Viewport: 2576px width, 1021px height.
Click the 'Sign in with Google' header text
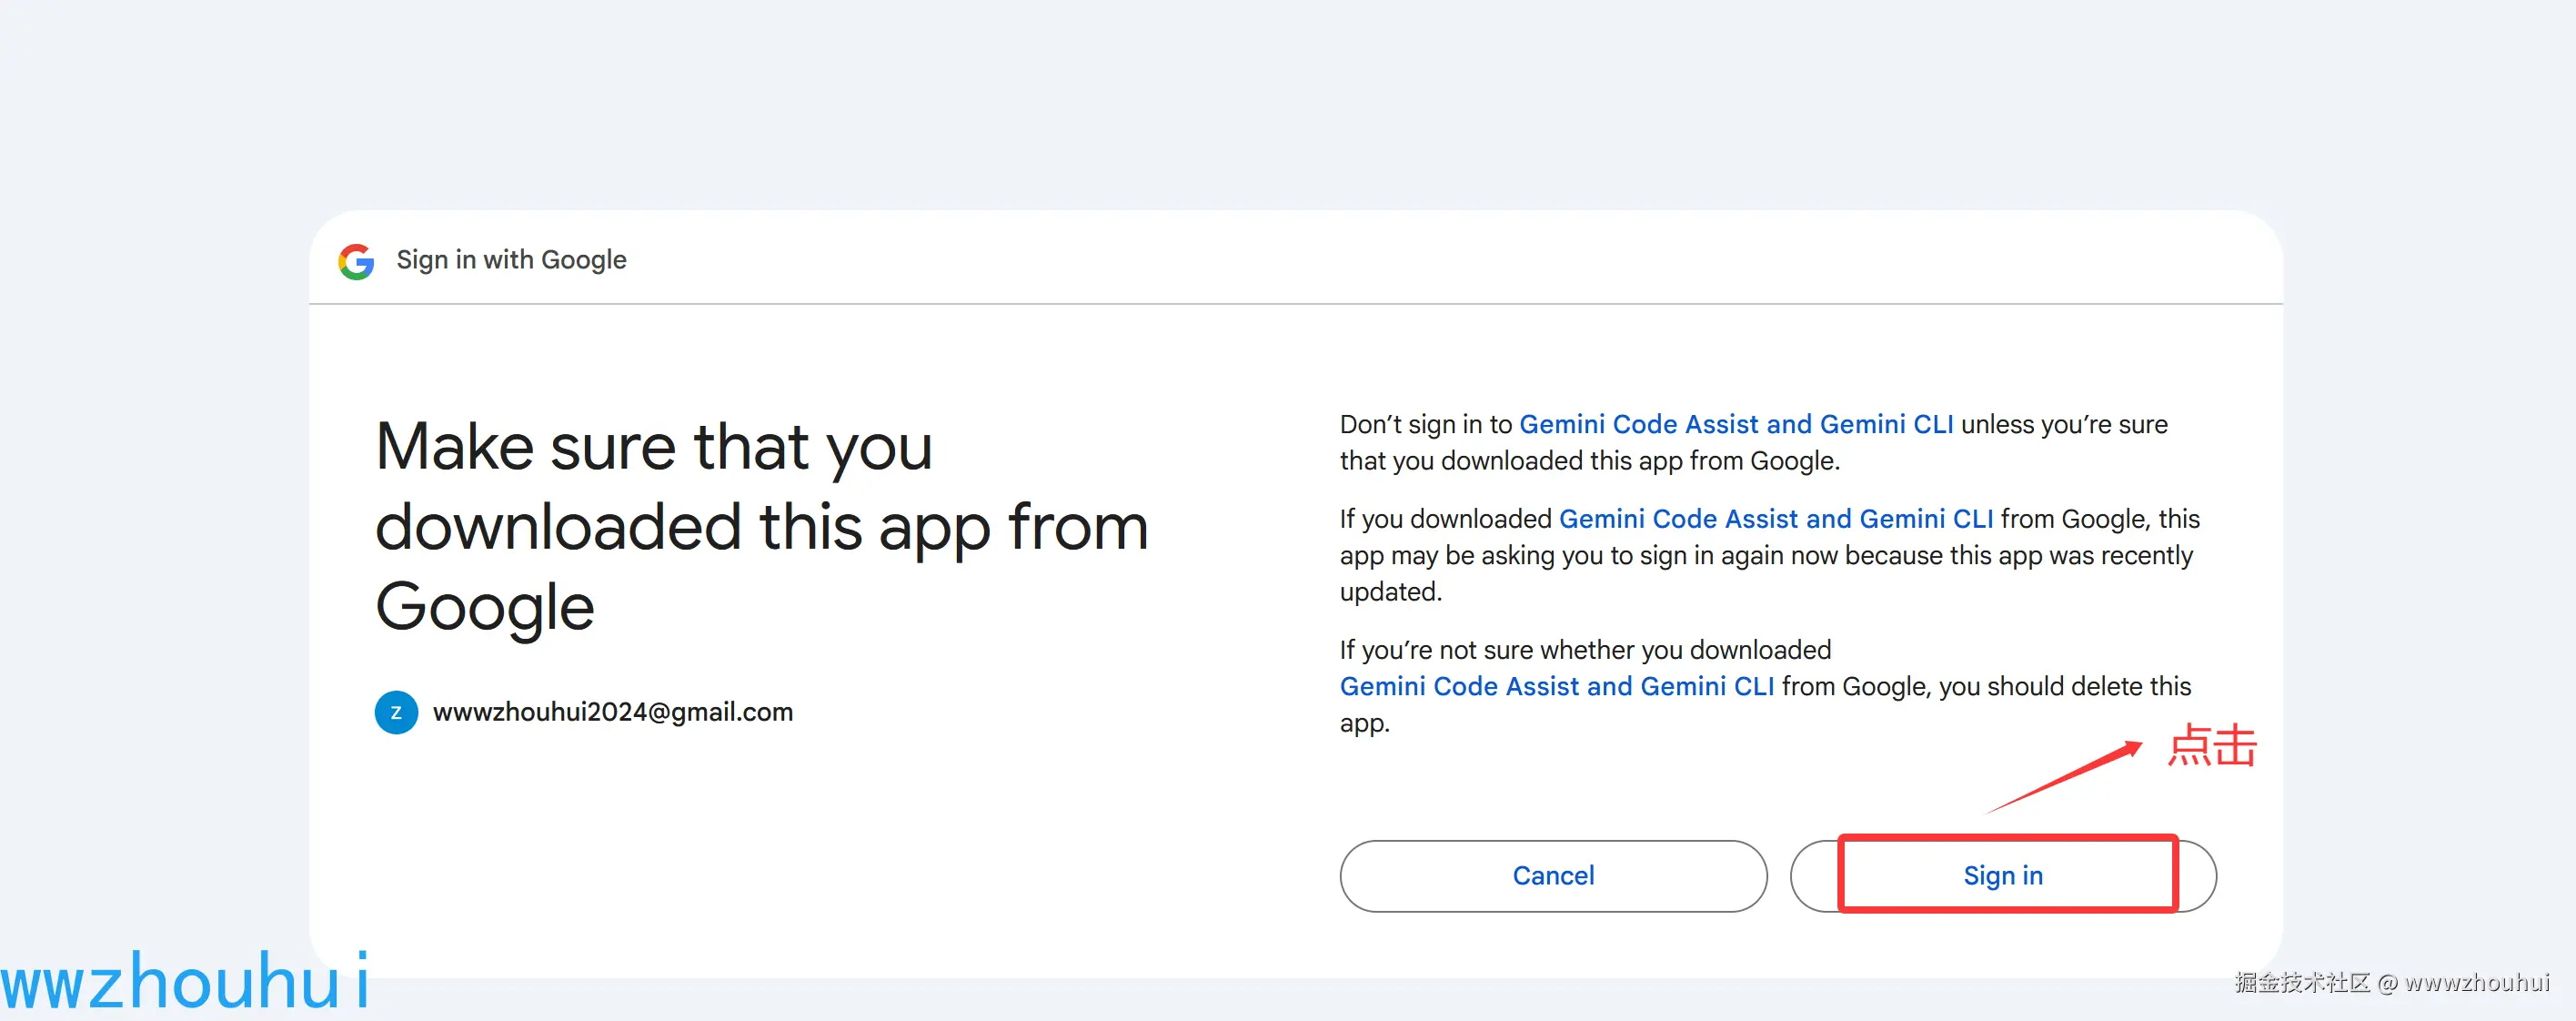pyautogui.click(x=511, y=260)
